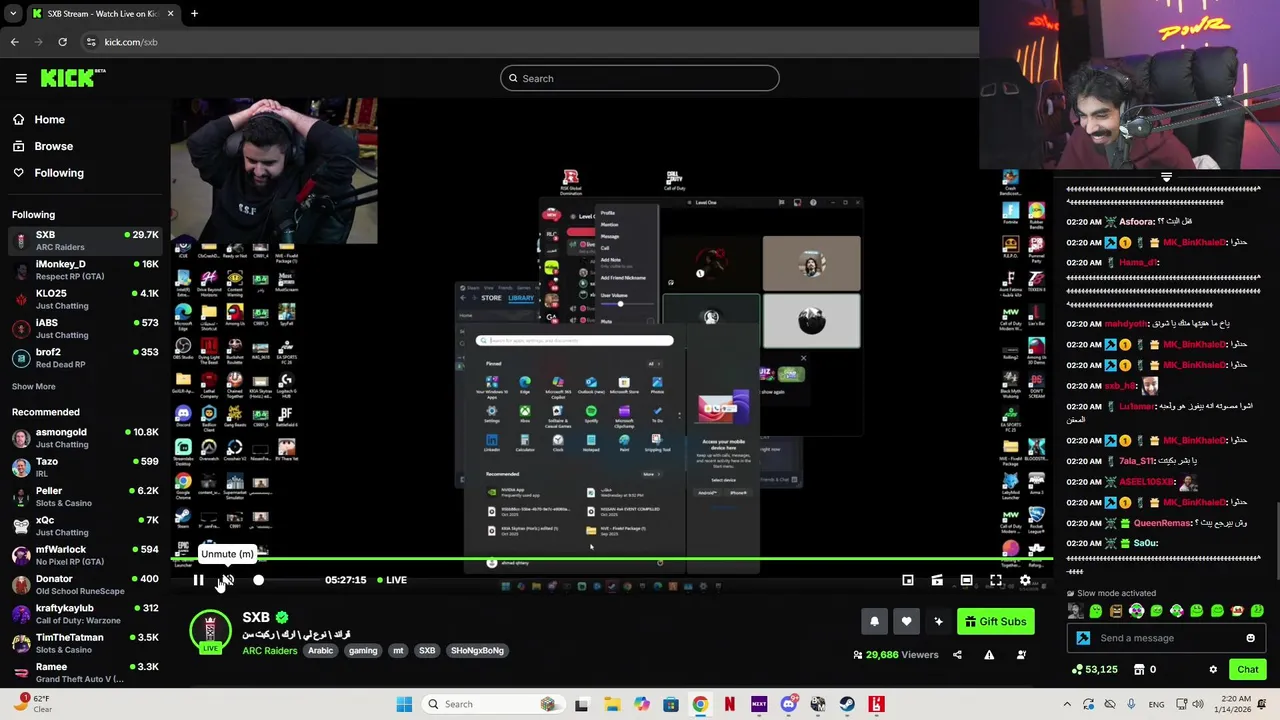The height and width of the screenshot is (720, 1280).
Task: Jump to LIVE indicator in player
Action: point(392,580)
